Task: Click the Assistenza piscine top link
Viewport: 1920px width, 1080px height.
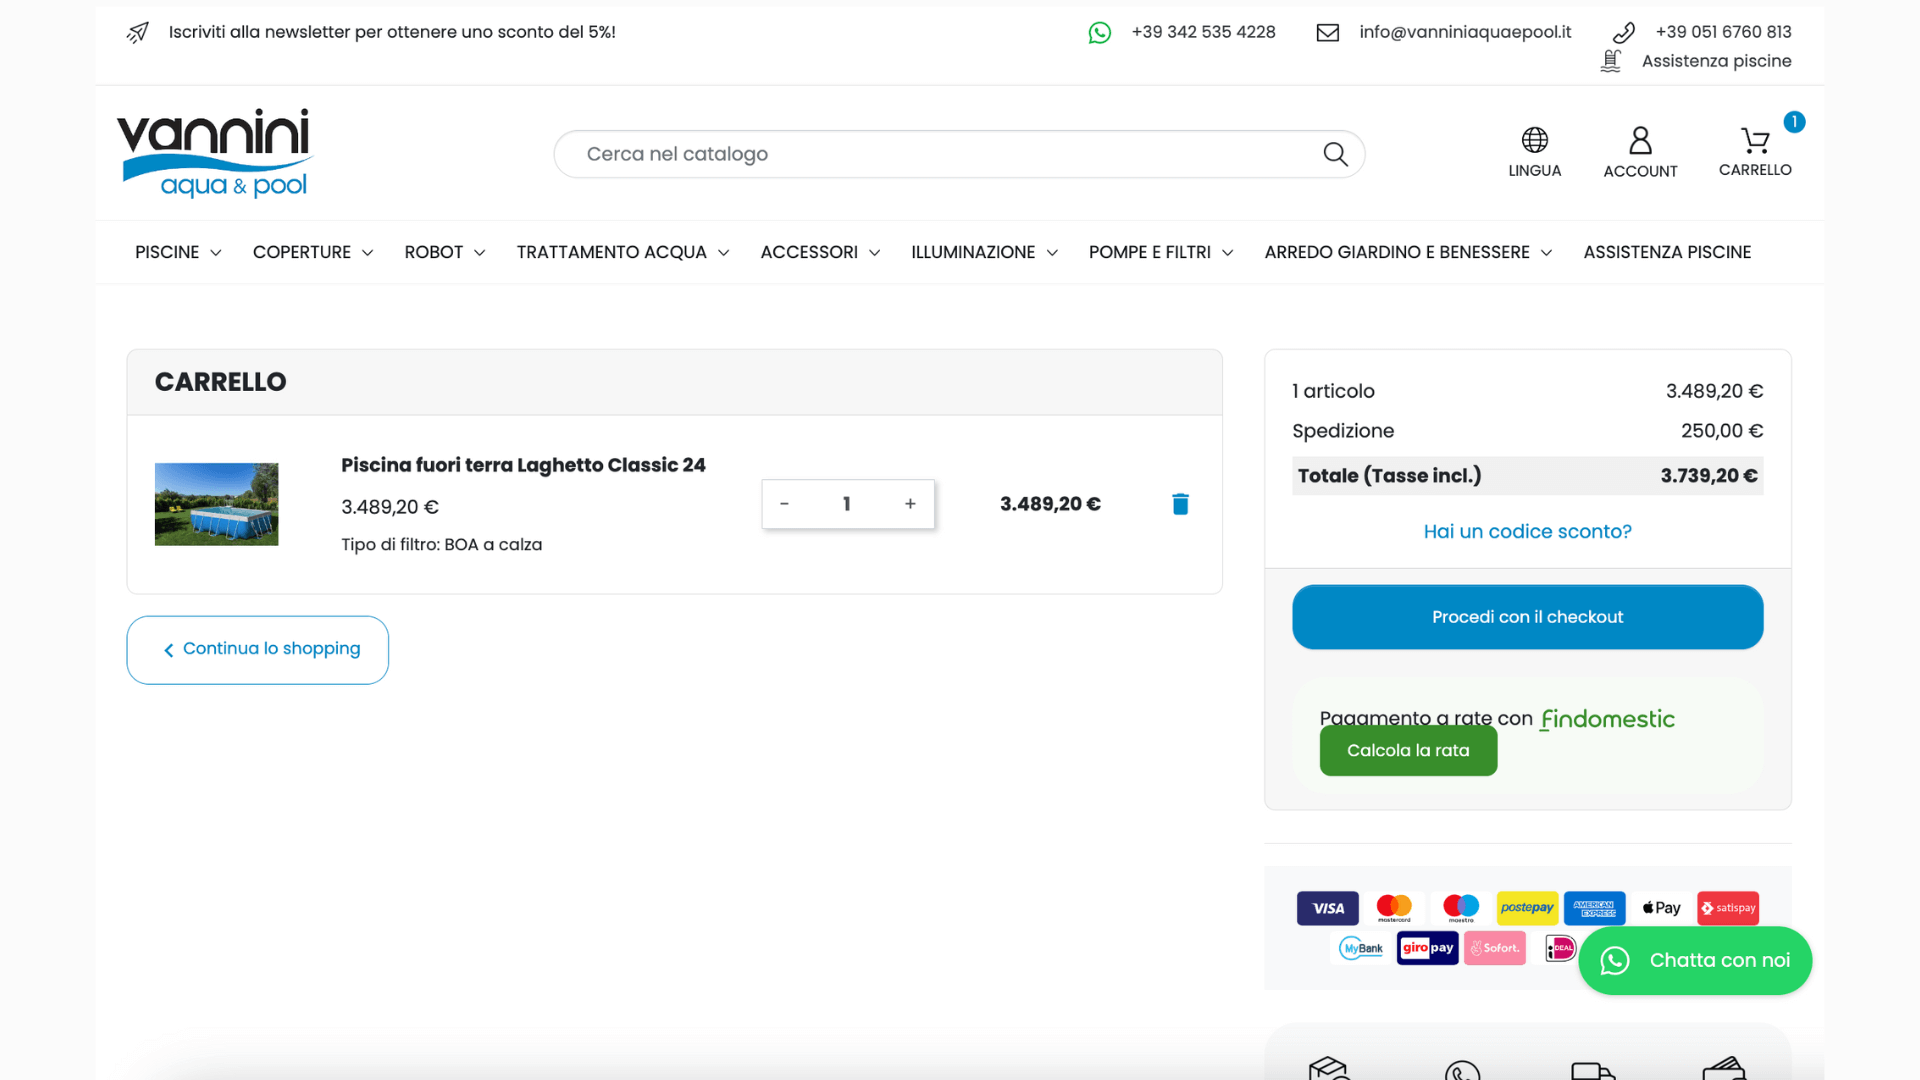Action: click(1716, 61)
